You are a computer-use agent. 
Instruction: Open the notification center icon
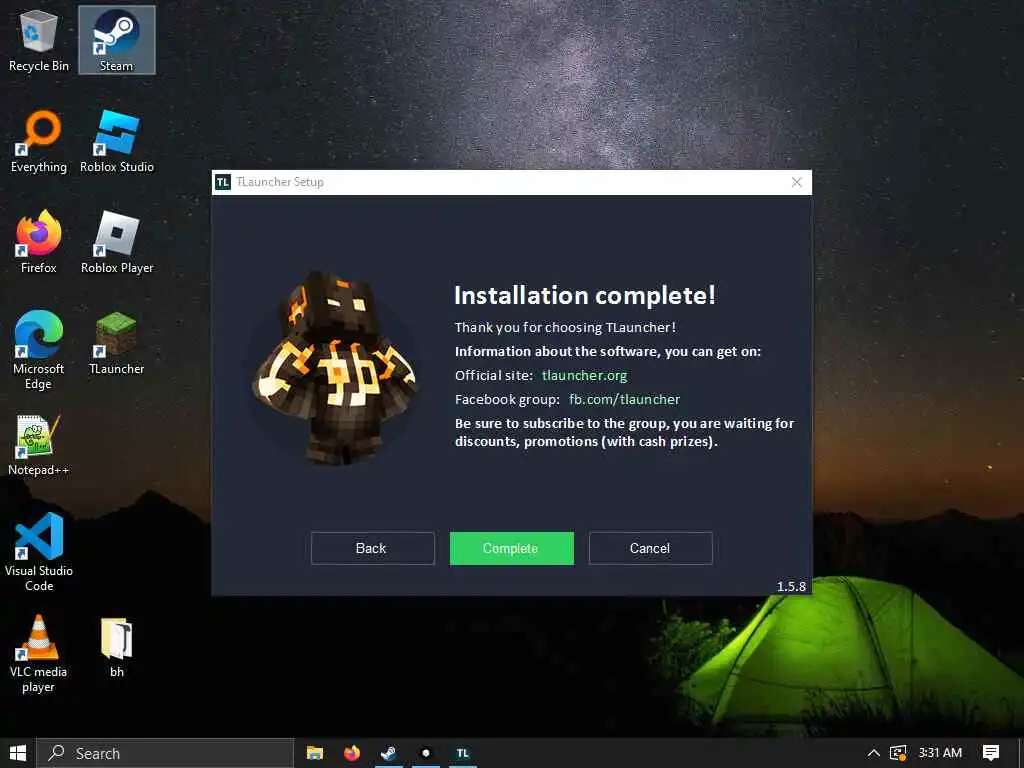[991, 753]
